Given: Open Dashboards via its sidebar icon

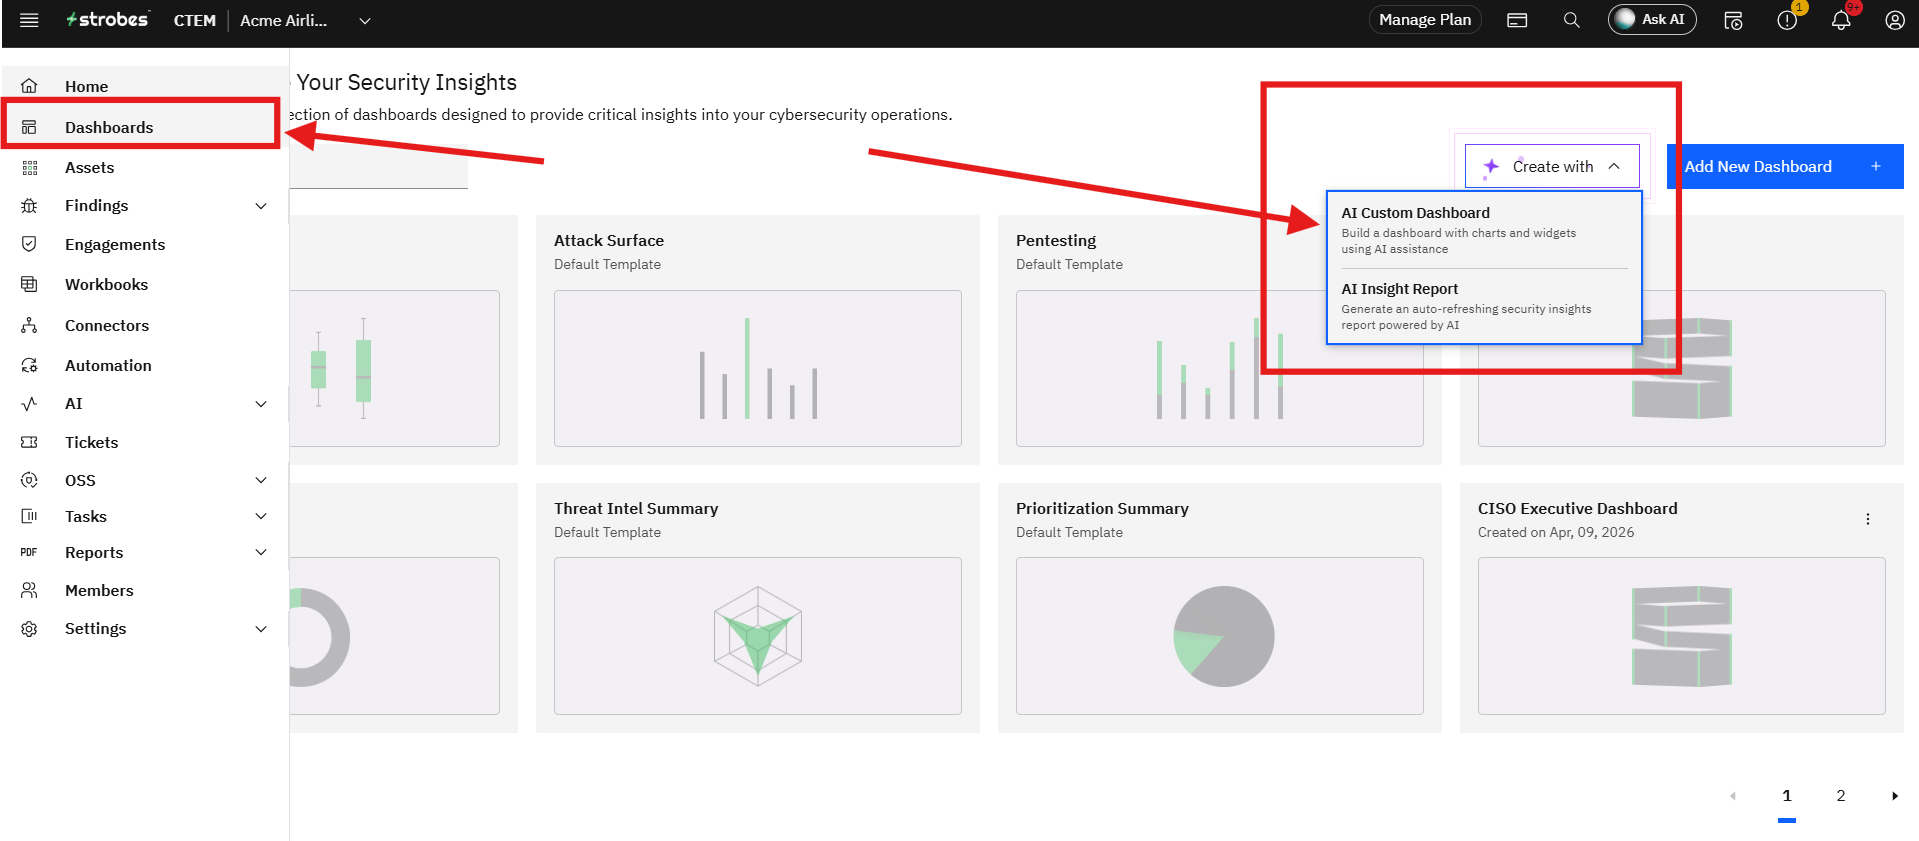Looking at the screenshot, I should (29, 127).
